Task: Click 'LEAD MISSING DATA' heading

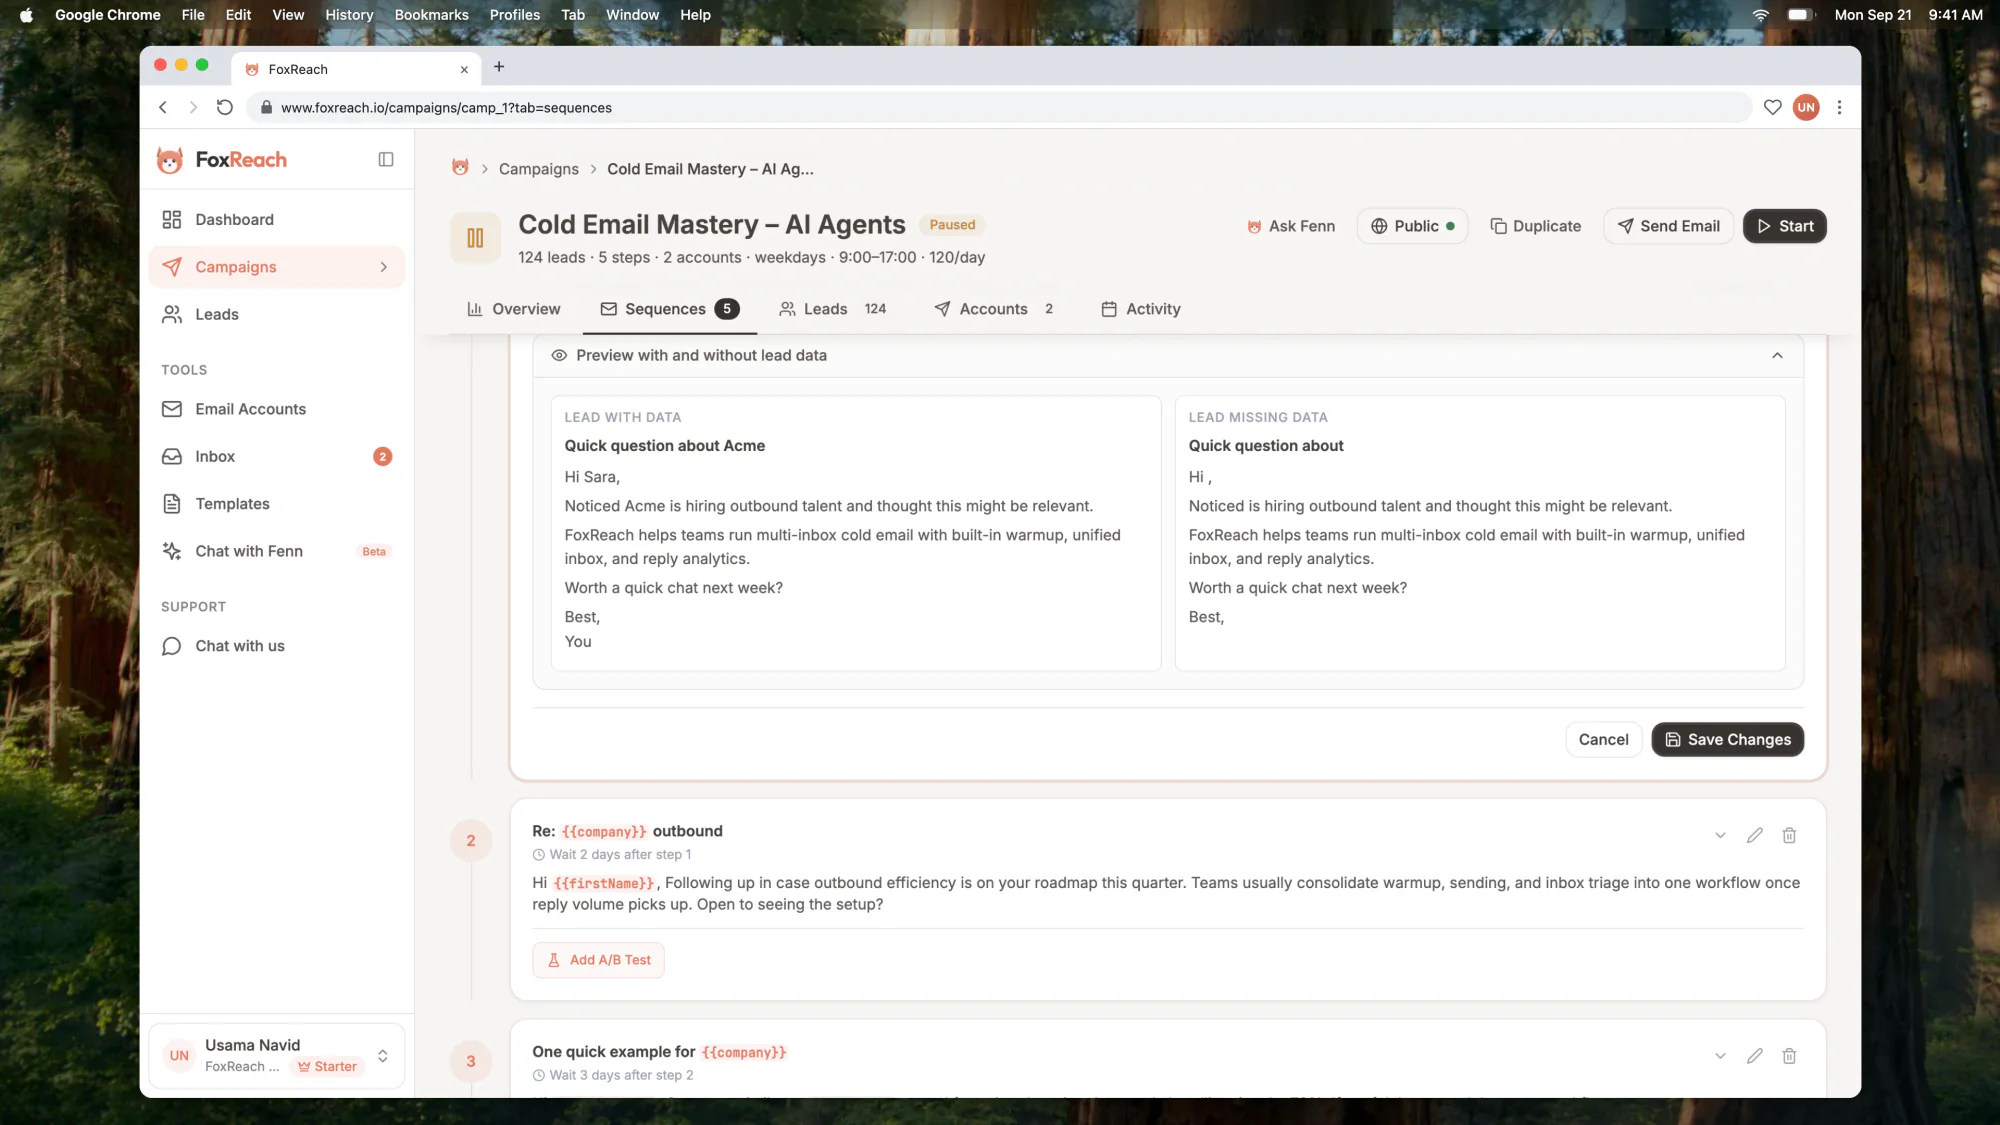Action: [x=1258, y=417]
